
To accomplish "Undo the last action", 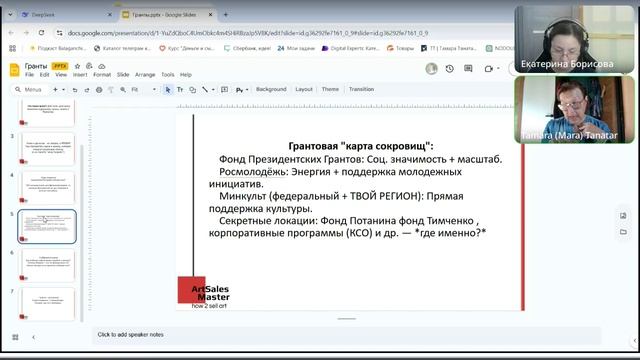I will pyautogui.click(x=75, y=90).
